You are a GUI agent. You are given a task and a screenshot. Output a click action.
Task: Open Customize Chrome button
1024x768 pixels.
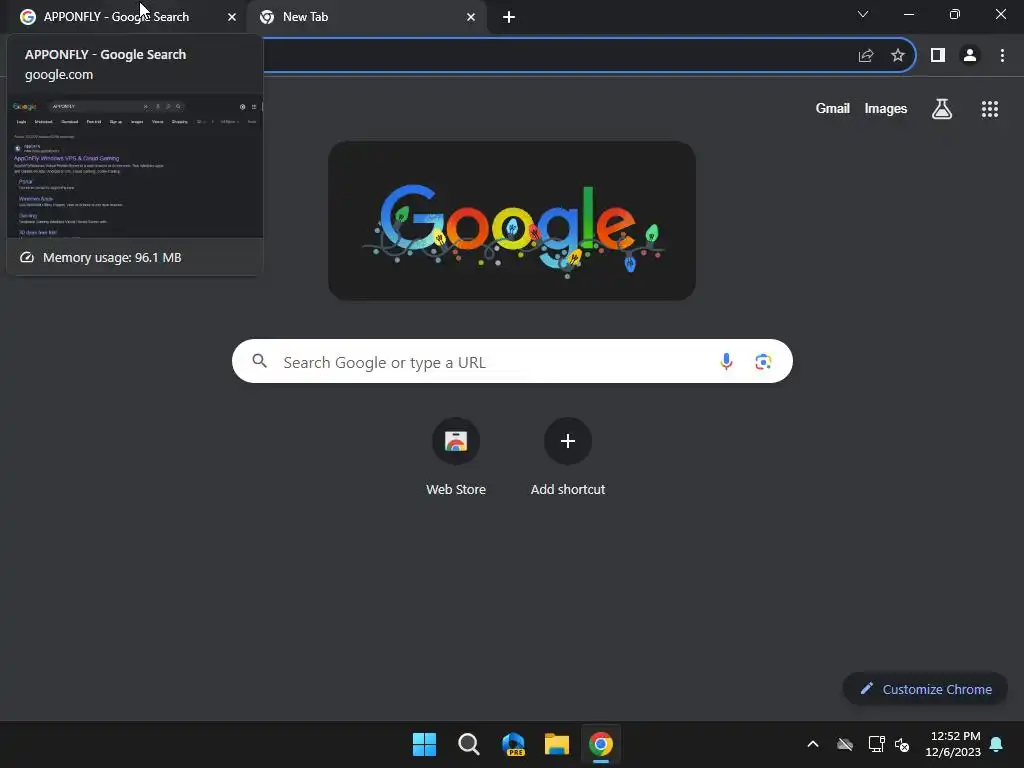[x=925, y=689]
